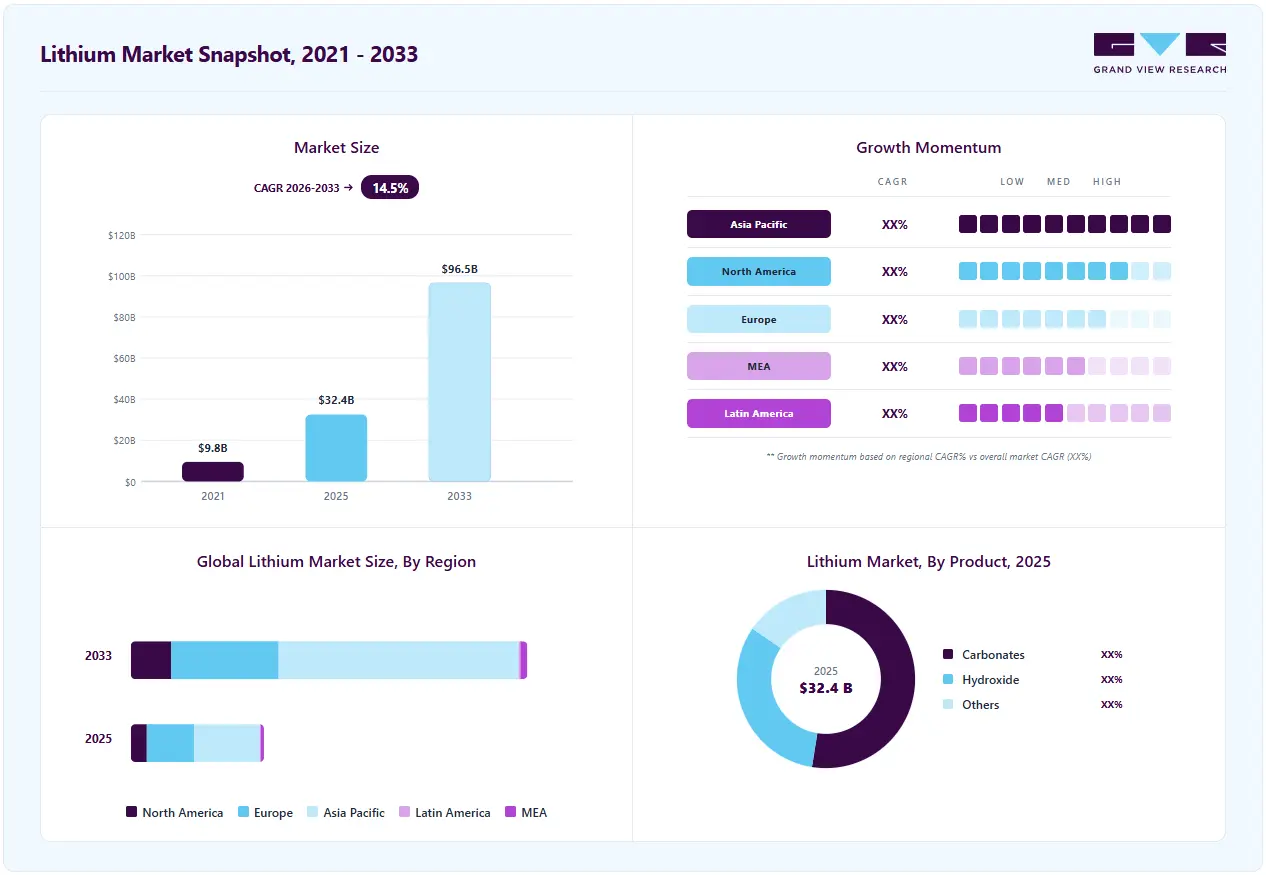Click Europe legend swatch in region chart

243,812
